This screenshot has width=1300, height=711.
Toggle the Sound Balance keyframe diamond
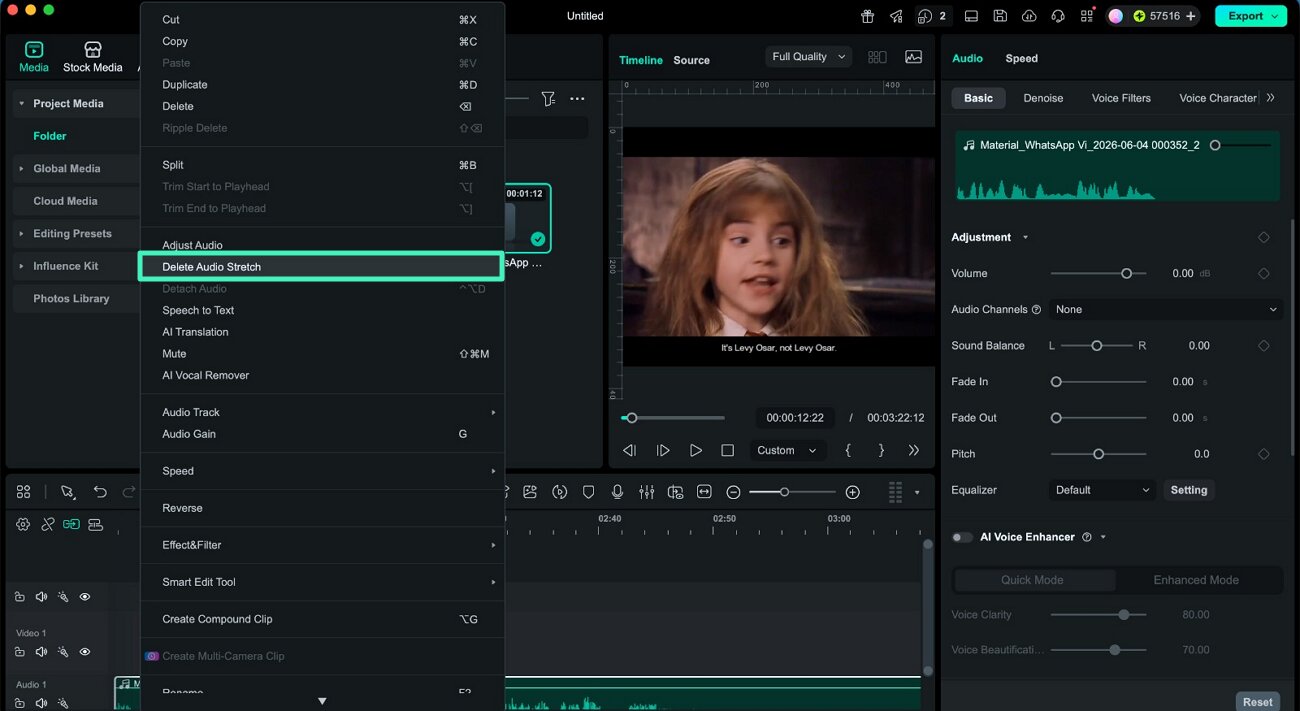pos(1263,345)
